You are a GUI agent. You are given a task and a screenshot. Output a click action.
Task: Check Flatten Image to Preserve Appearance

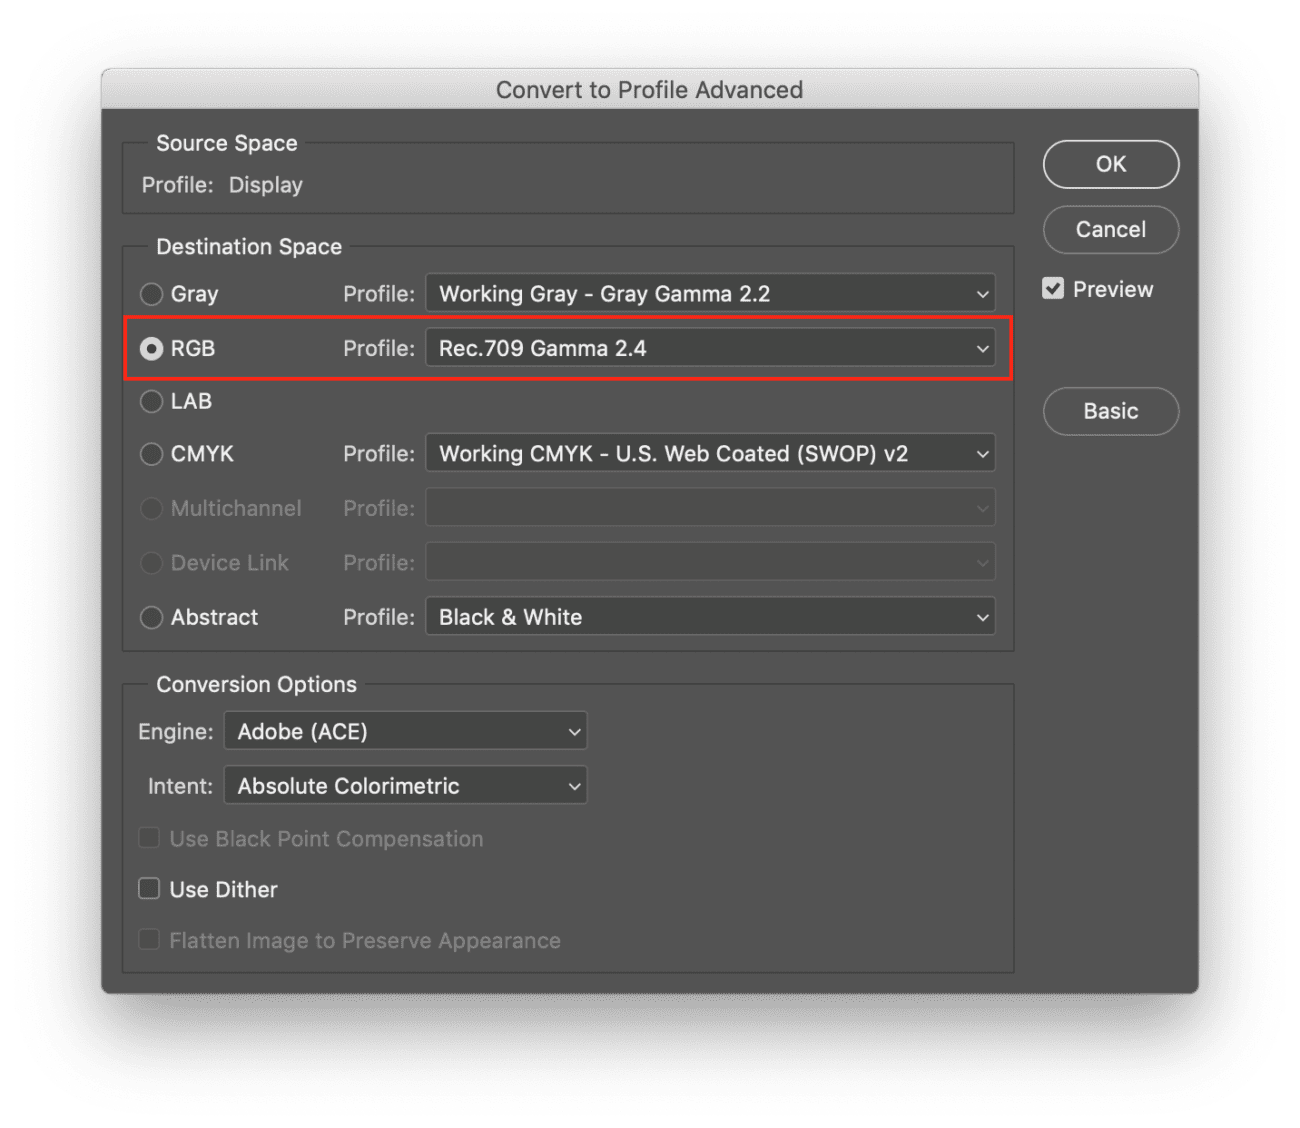[148, 939]
